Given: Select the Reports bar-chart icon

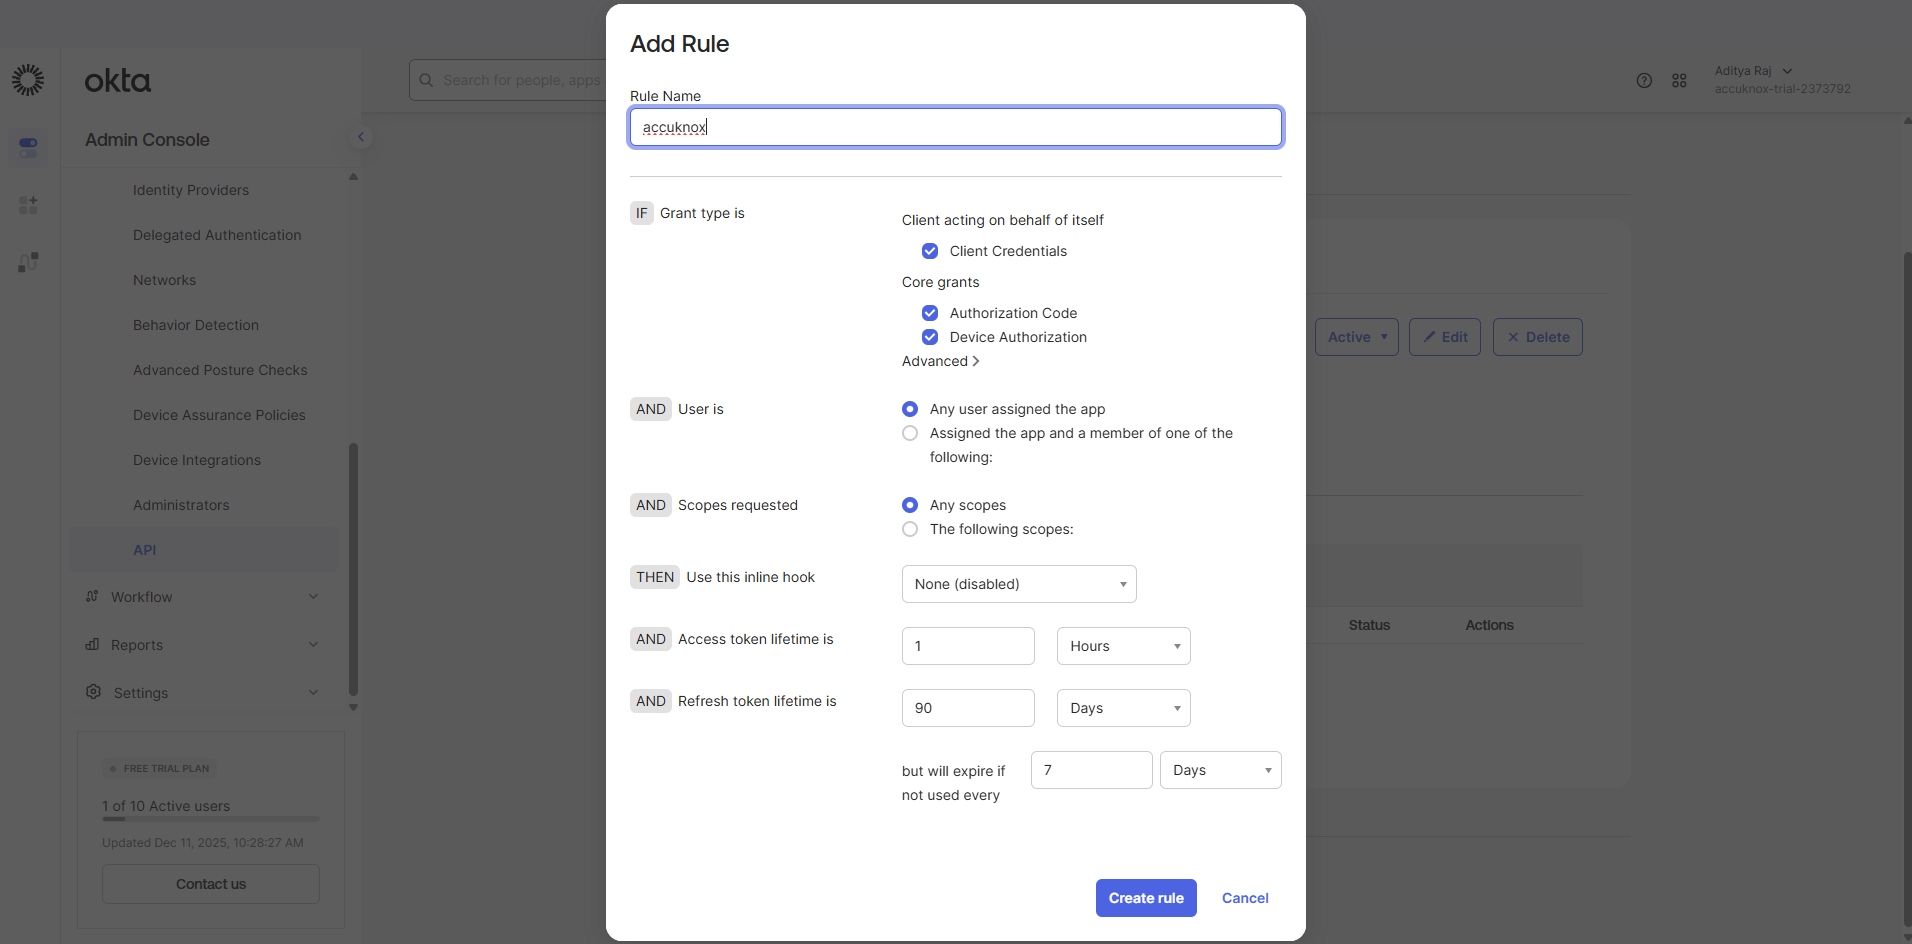Looking at the screenshot, I should 93,644.
